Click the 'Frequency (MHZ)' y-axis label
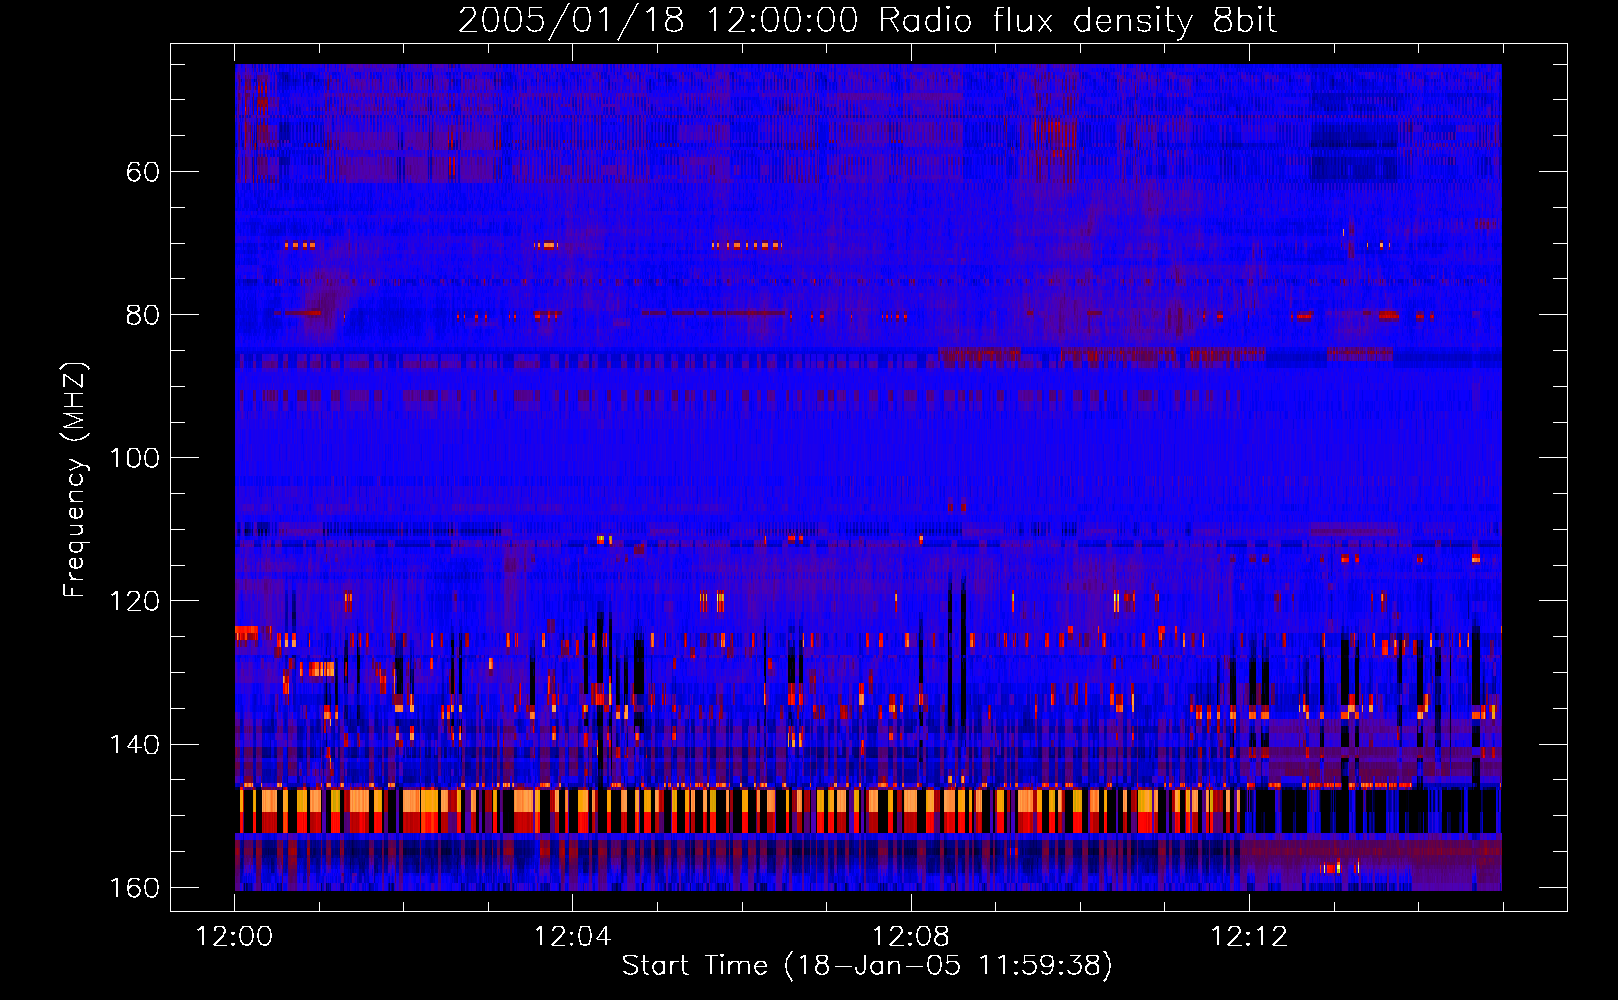 (75, 479)
